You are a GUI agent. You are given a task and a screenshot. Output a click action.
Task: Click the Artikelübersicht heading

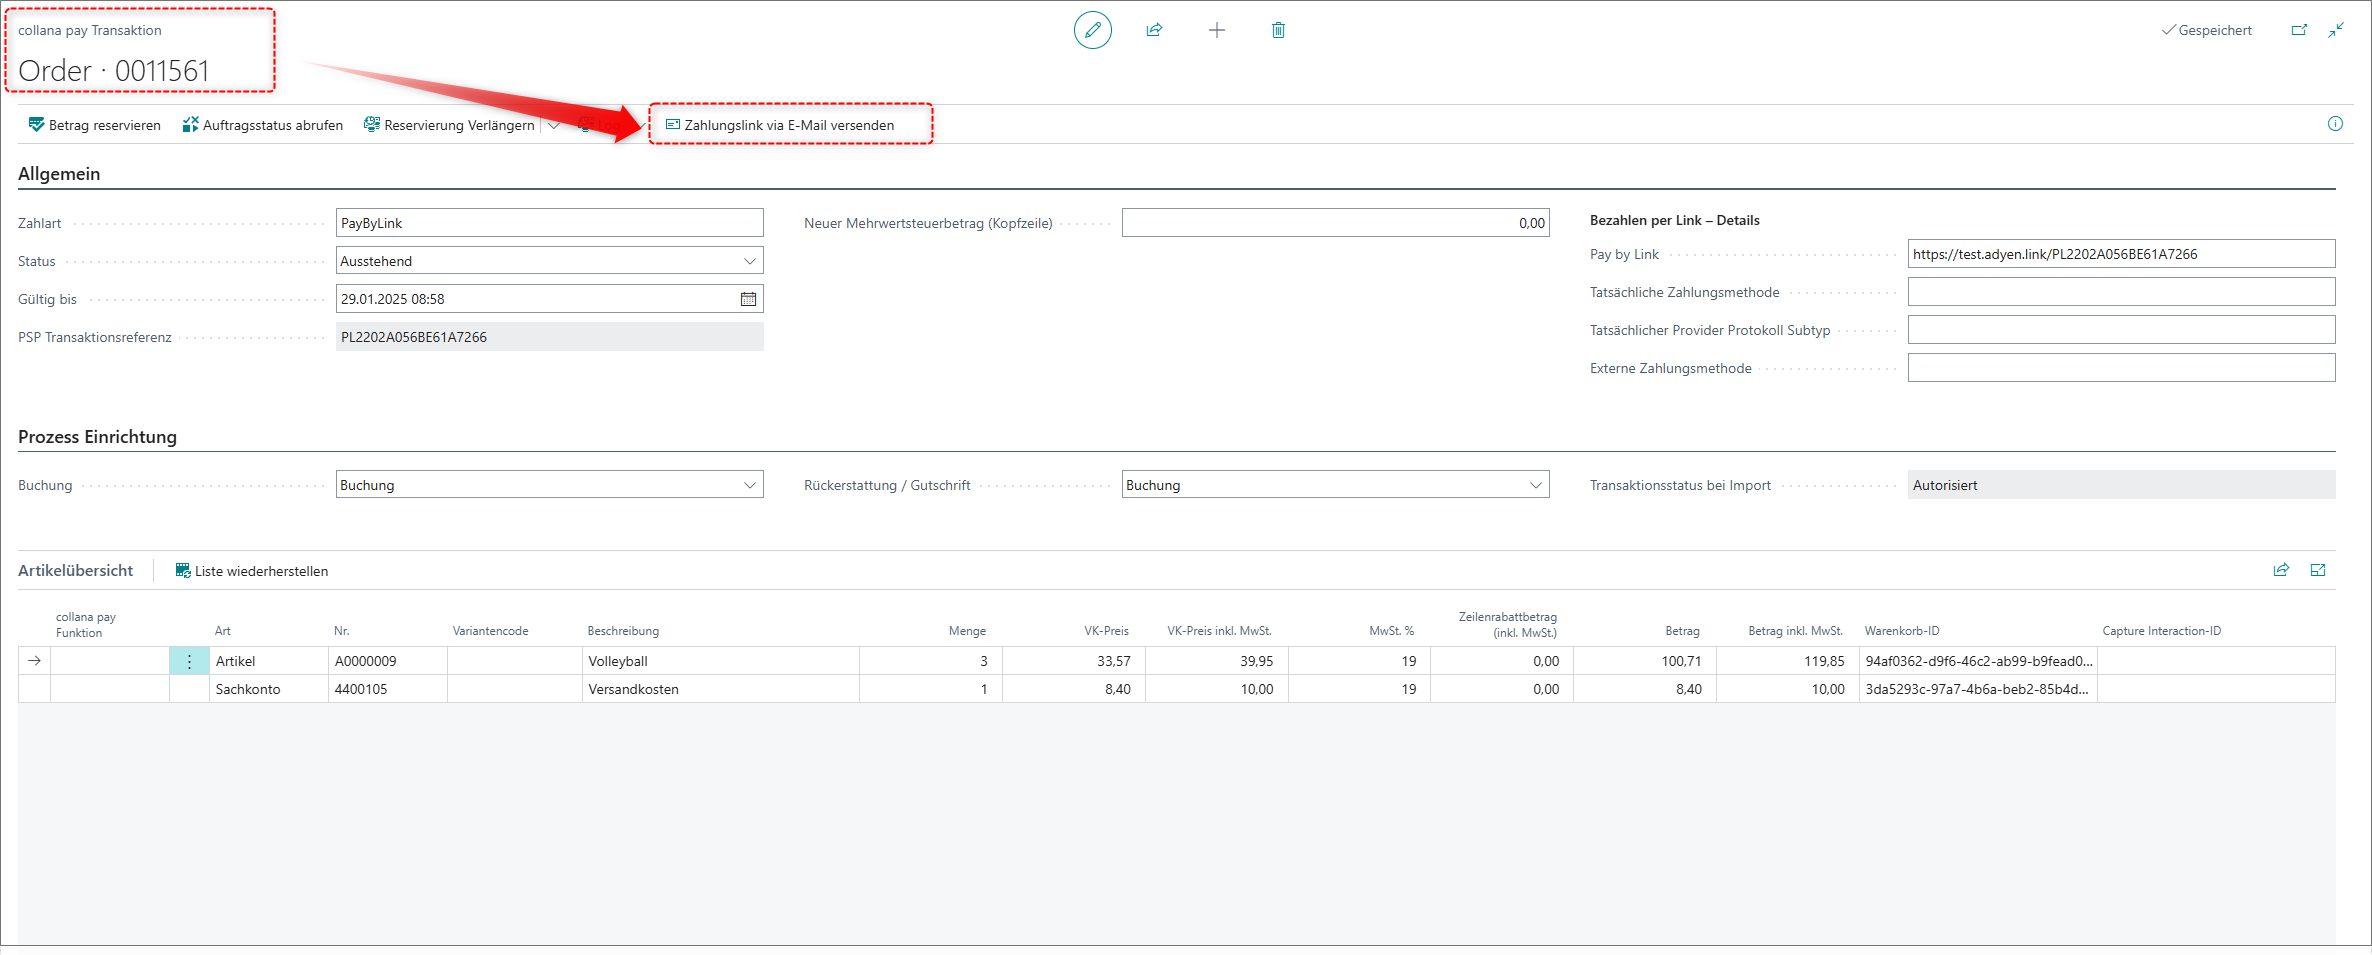75,571
